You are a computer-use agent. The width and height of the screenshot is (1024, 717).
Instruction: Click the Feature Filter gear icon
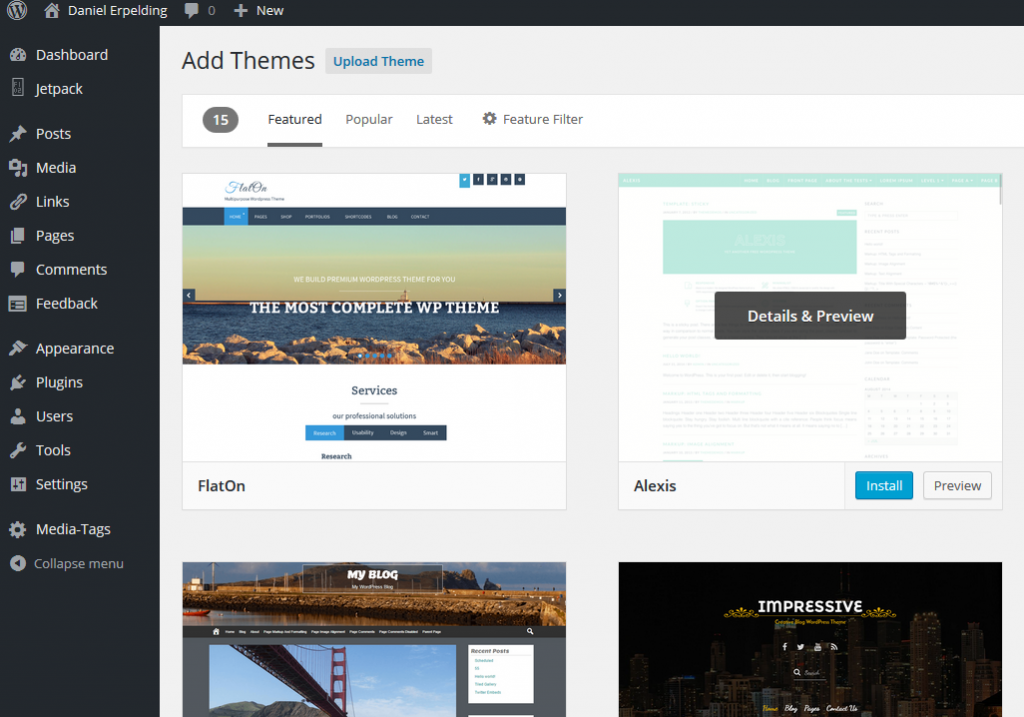[489, 119]
